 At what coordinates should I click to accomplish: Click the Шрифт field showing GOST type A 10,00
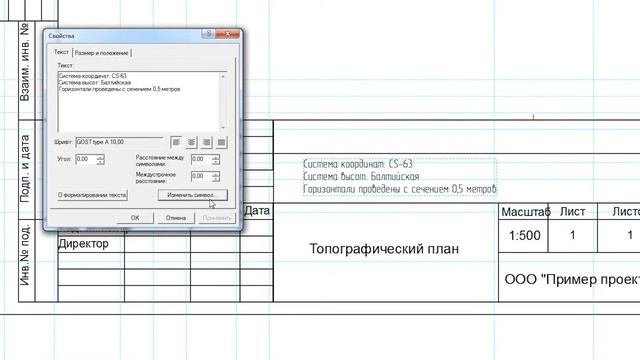point(119,142)
